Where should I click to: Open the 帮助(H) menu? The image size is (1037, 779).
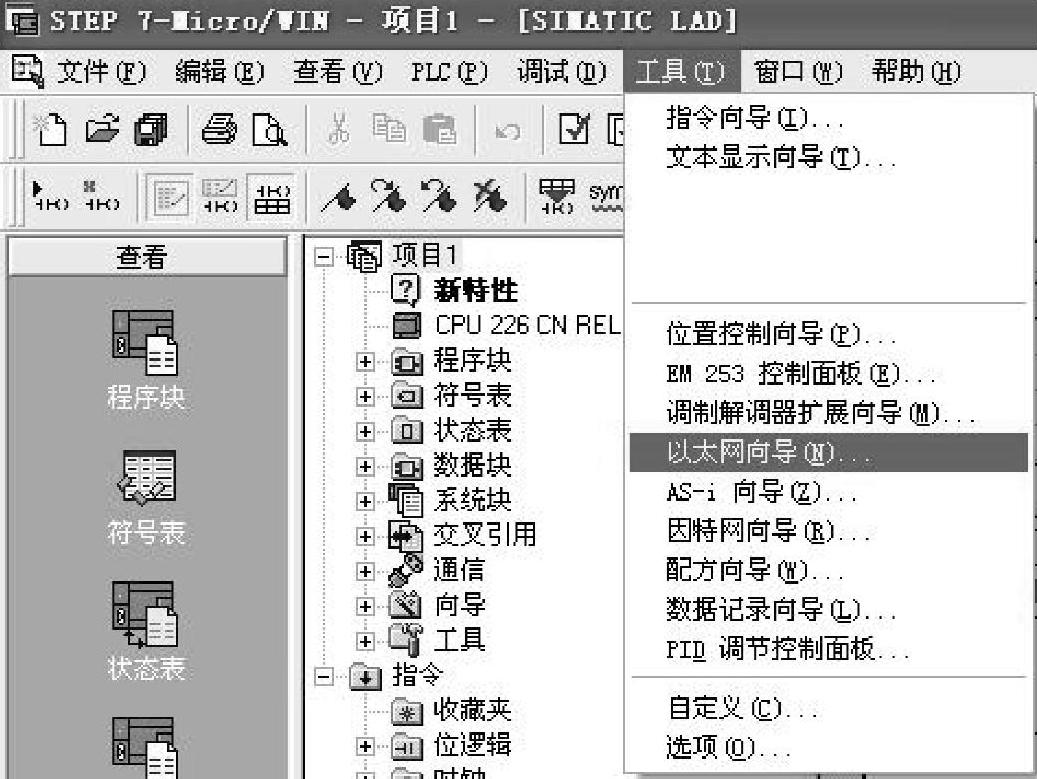pyautogui.click(x=916, y=71)
